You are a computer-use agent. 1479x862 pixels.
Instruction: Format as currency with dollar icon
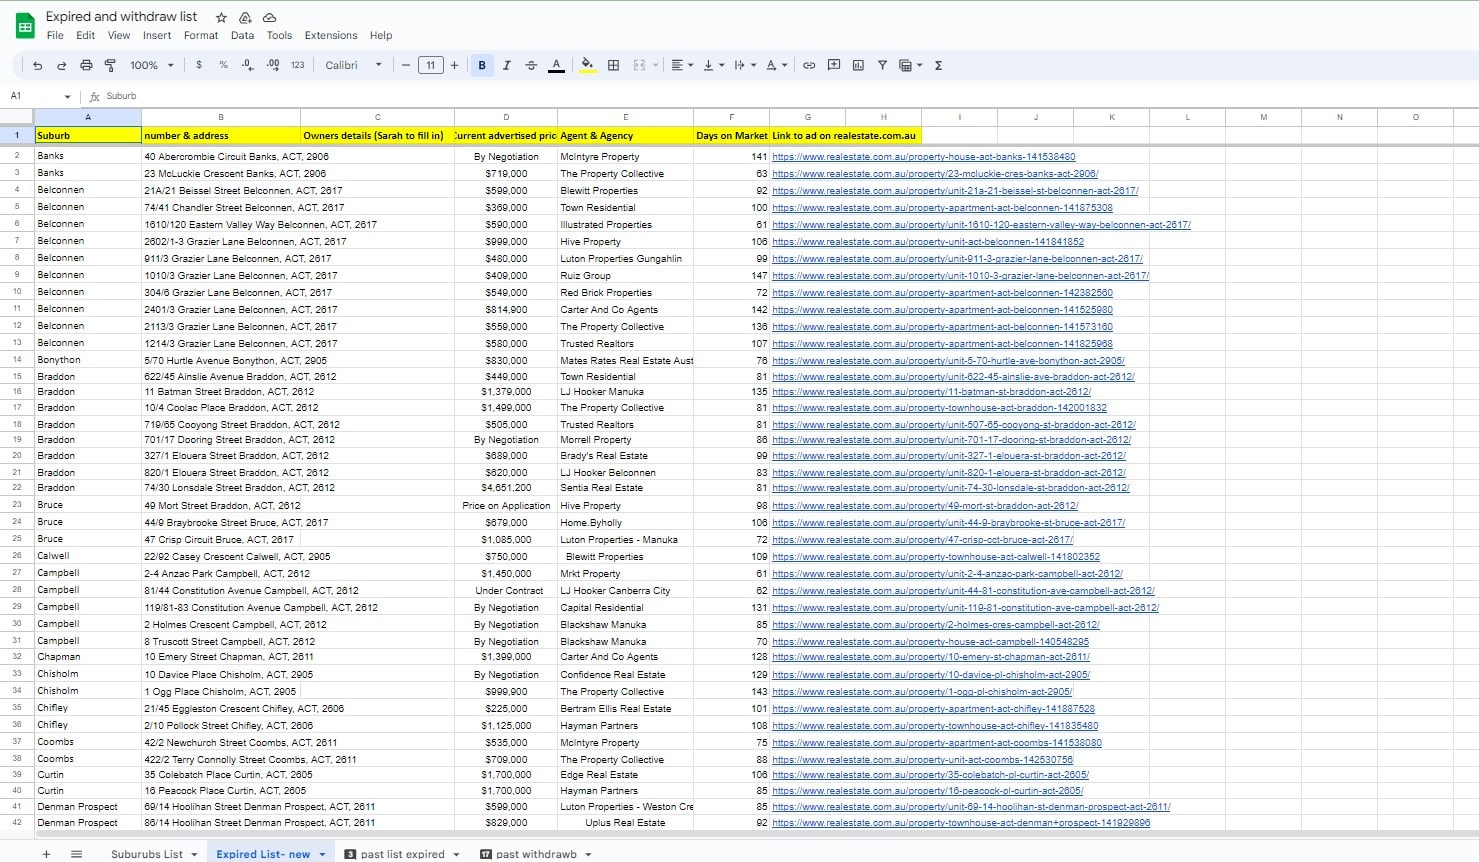coord(199,65)
